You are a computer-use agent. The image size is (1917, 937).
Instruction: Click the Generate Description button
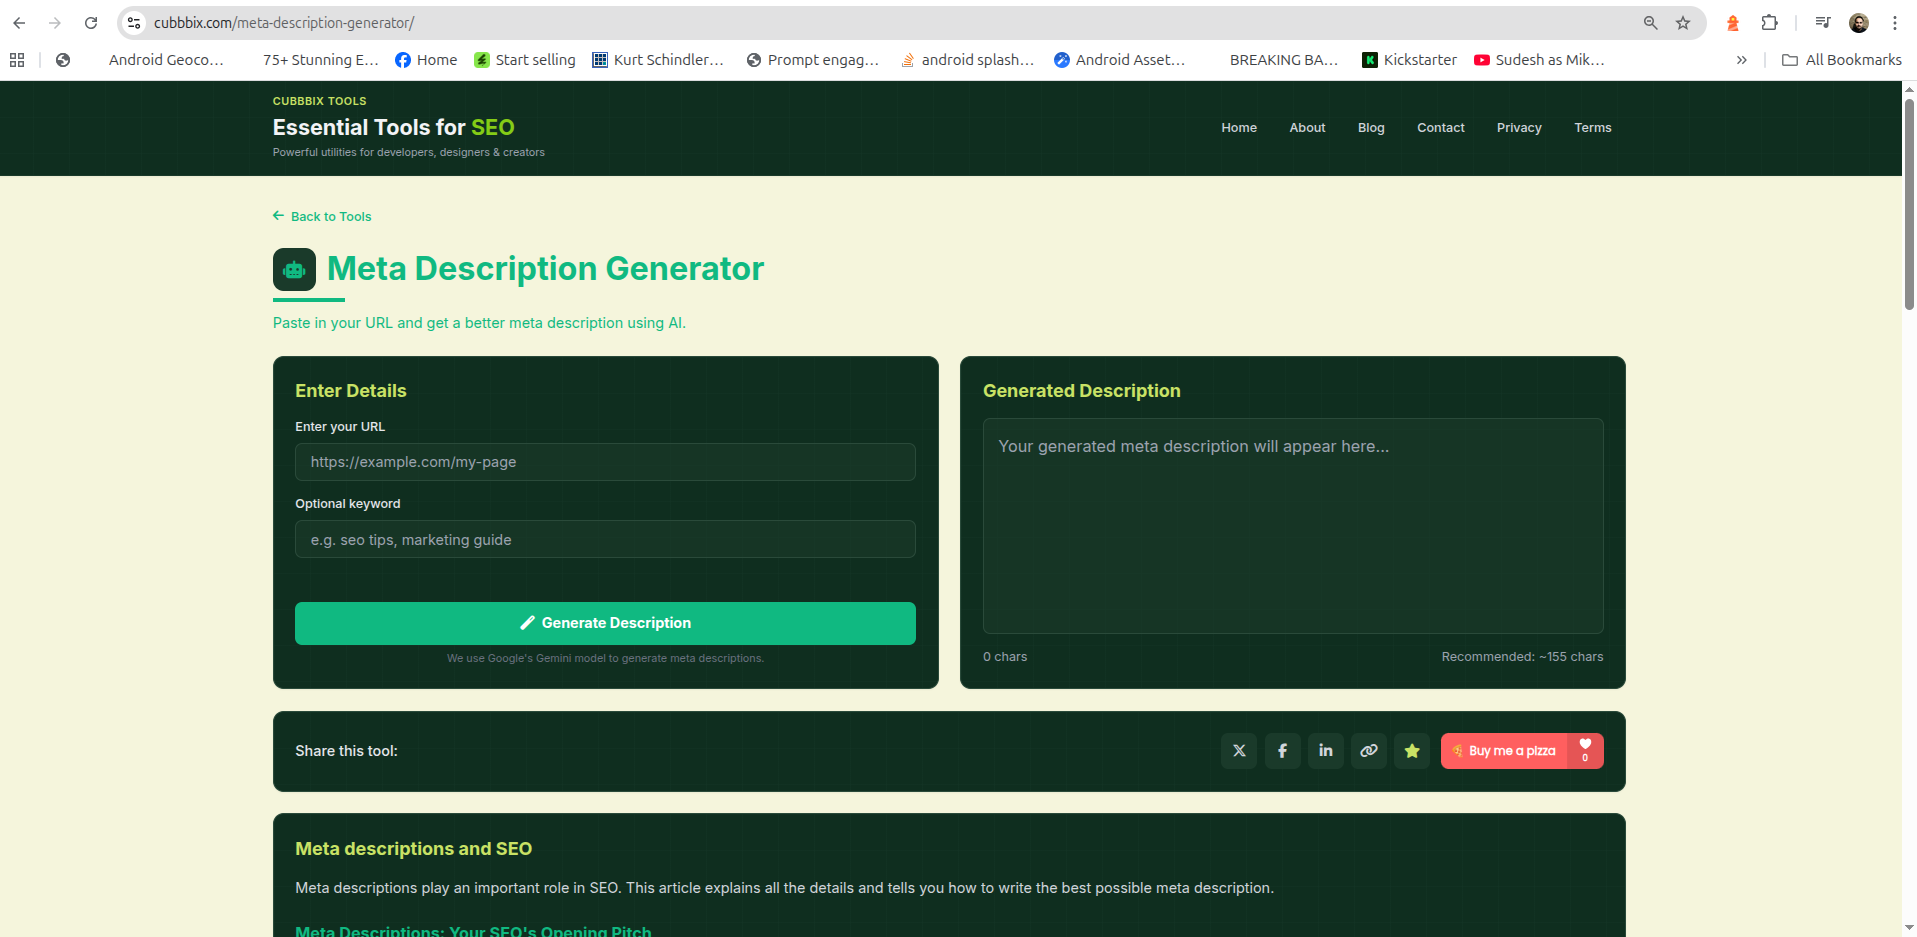tap(604, 622)
